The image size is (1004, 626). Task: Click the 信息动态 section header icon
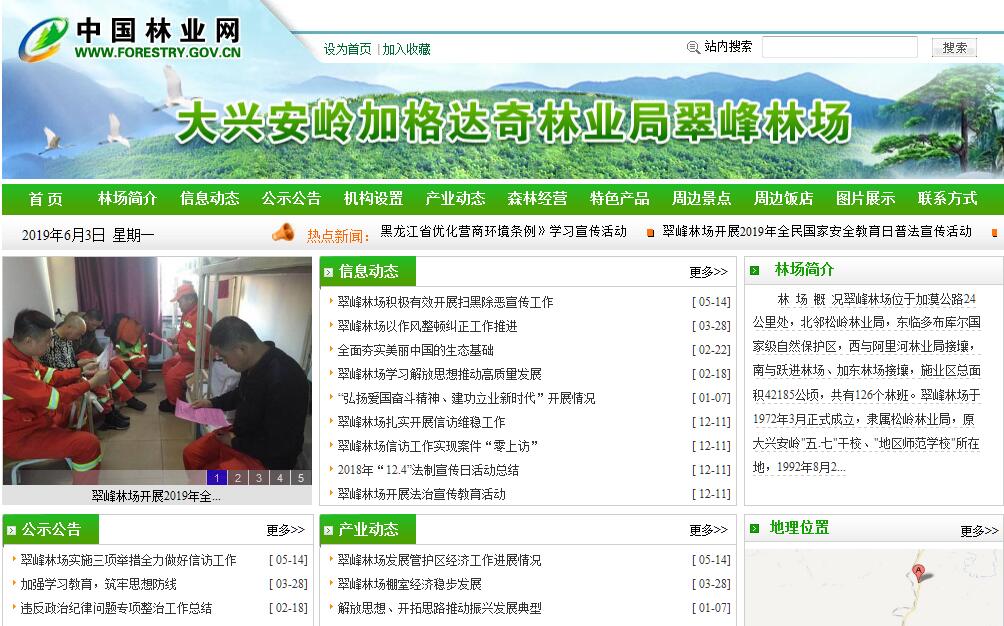(x=328, y=272)
